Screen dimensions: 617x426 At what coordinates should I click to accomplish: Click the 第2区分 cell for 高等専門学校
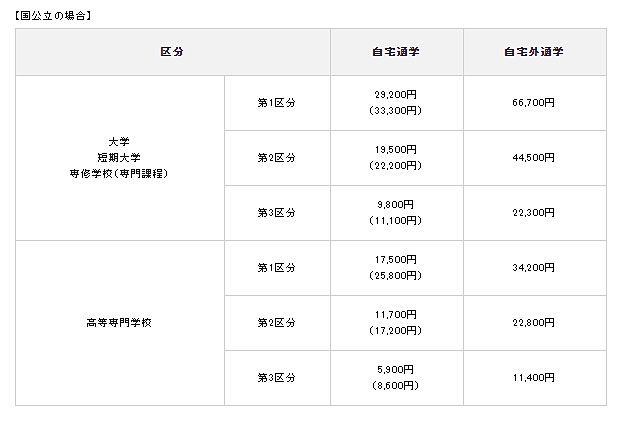point(276,323)
